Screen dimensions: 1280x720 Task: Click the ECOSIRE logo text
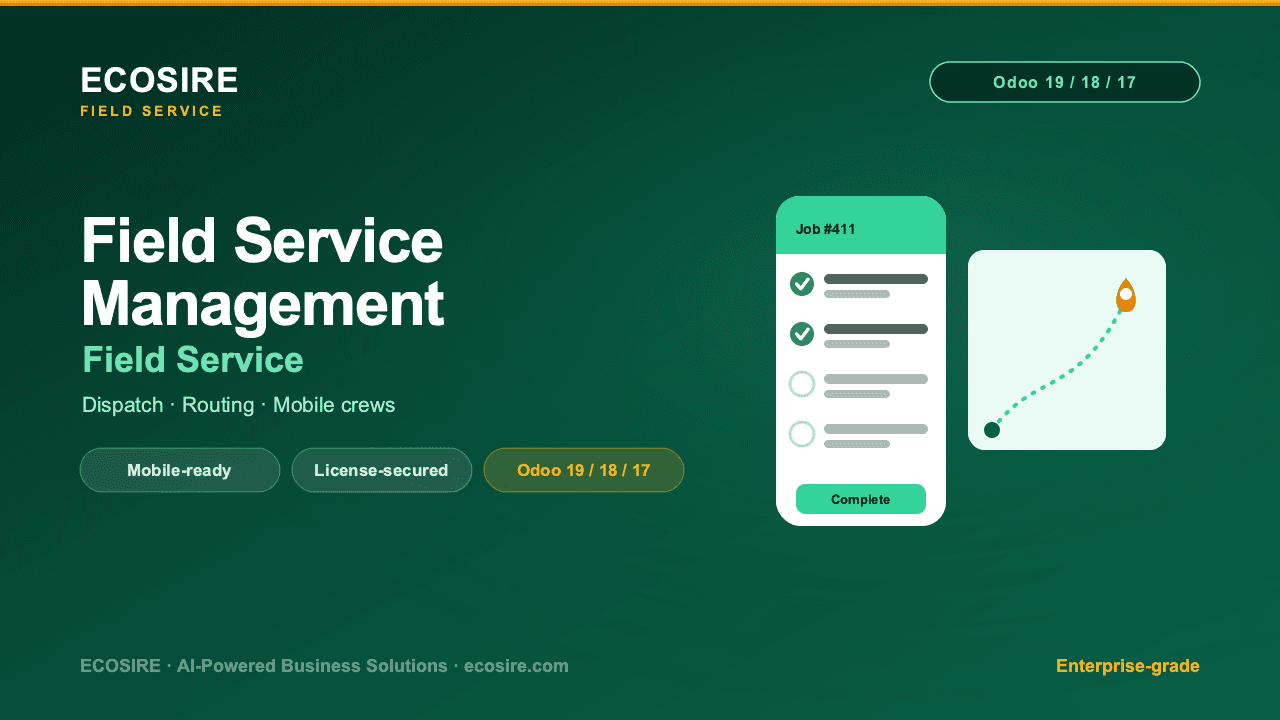point(159,80)
